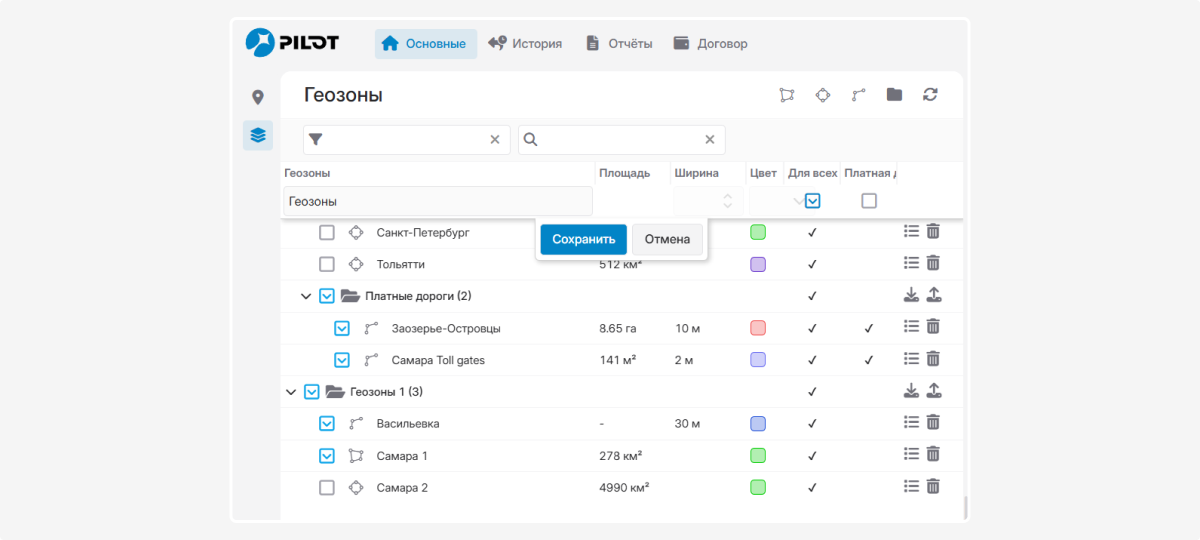The height and width of the screenshot is (540, 1200).
Task: Click the Тольятти purple color swatch
Action: pos(758,264)
